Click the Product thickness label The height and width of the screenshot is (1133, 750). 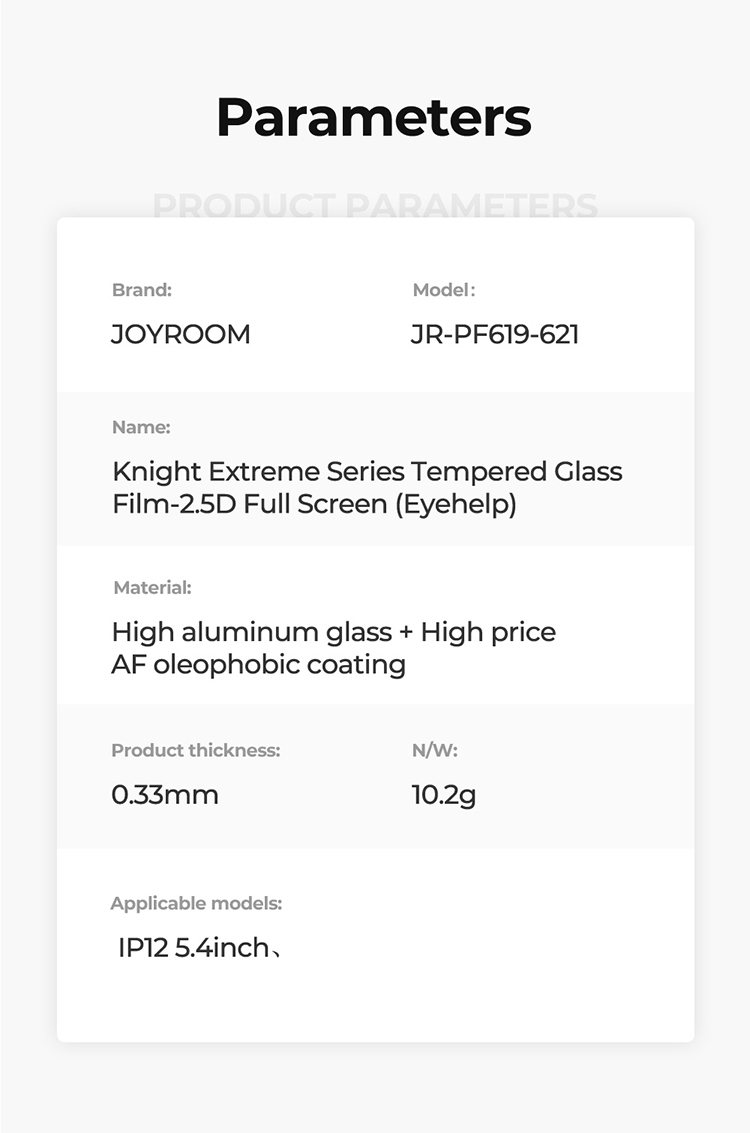click(x=196, y=750)
